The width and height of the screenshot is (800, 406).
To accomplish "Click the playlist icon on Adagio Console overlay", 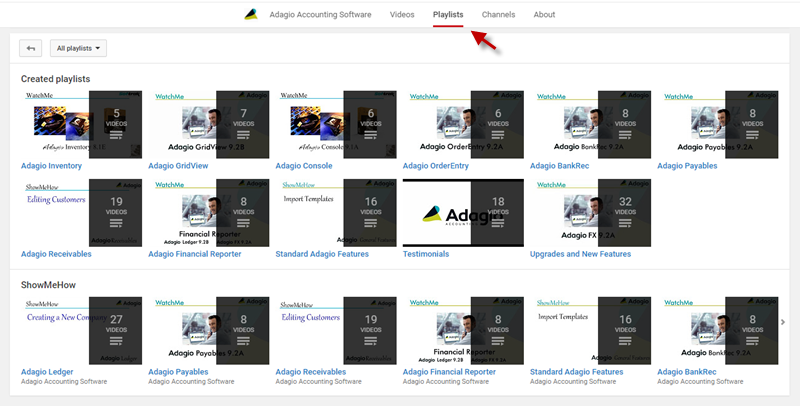I will pyautogui.click(x=370, y=136).
